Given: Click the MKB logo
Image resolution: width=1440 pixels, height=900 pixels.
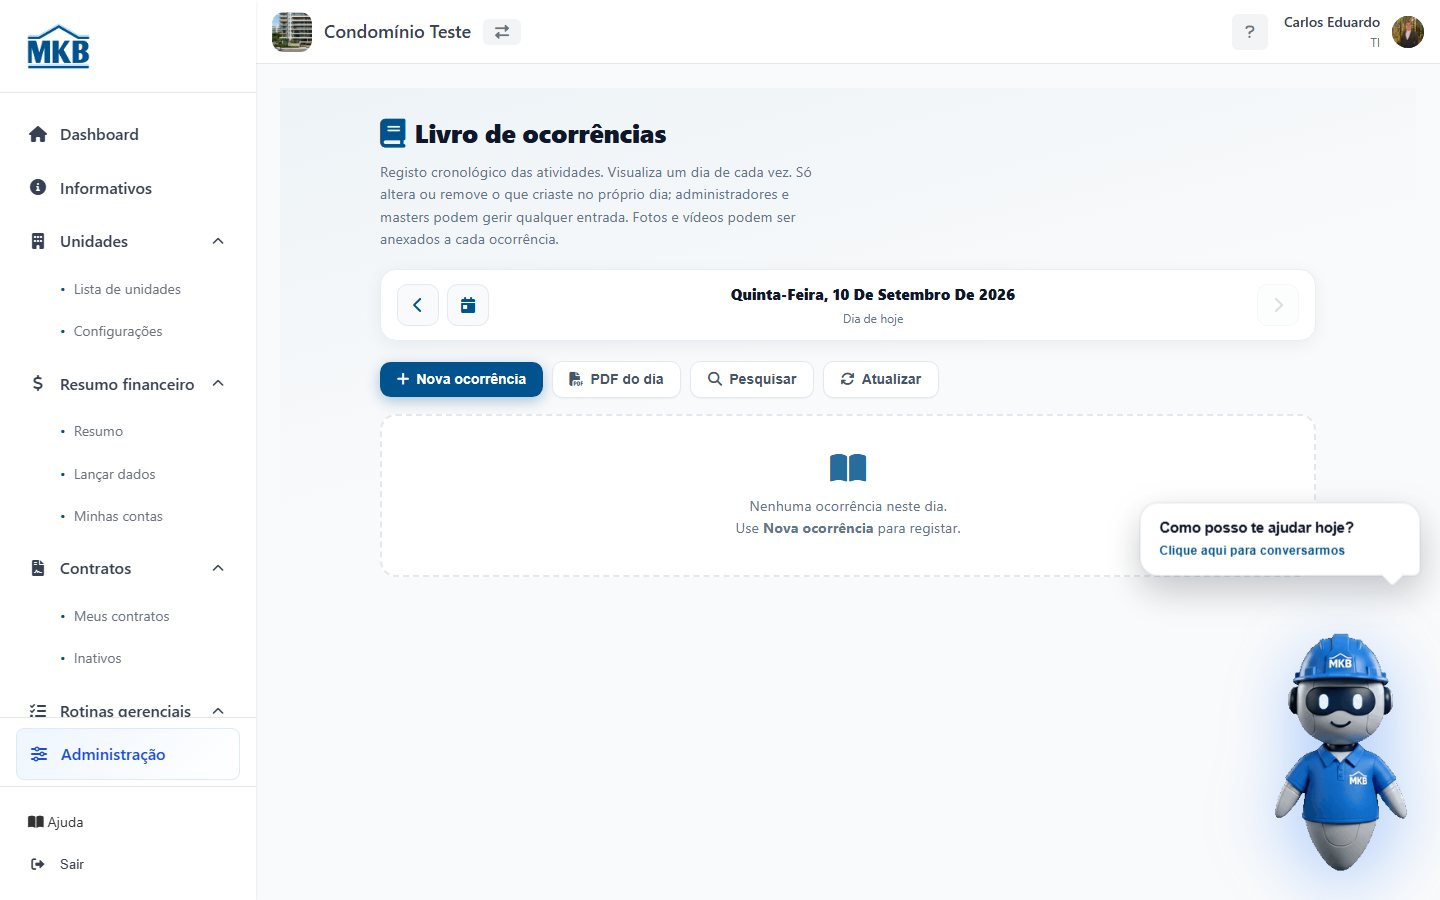Looking at the screenshot, I should tap(58, 46).
